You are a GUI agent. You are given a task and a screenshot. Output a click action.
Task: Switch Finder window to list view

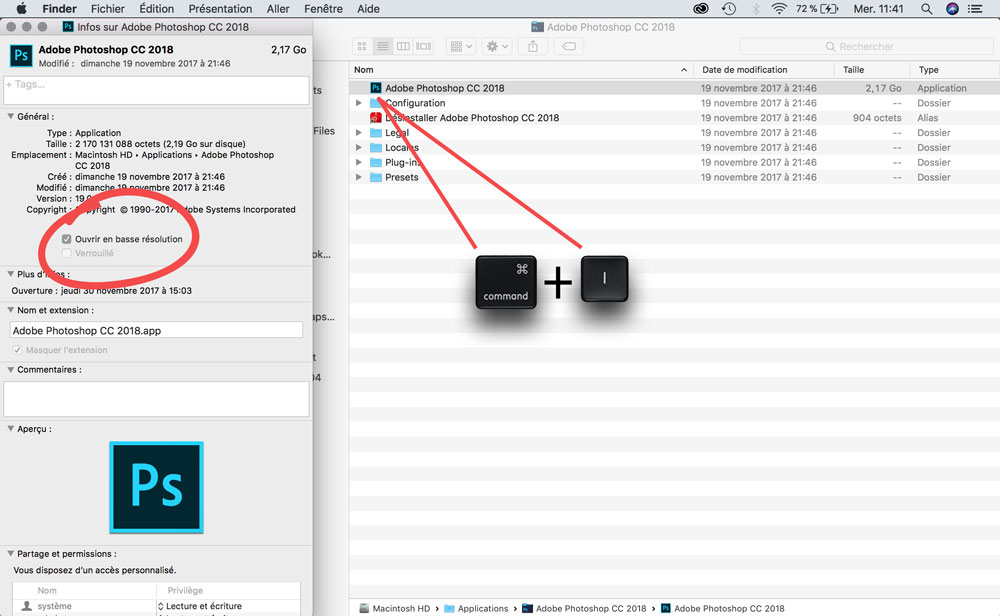point(383,47)
